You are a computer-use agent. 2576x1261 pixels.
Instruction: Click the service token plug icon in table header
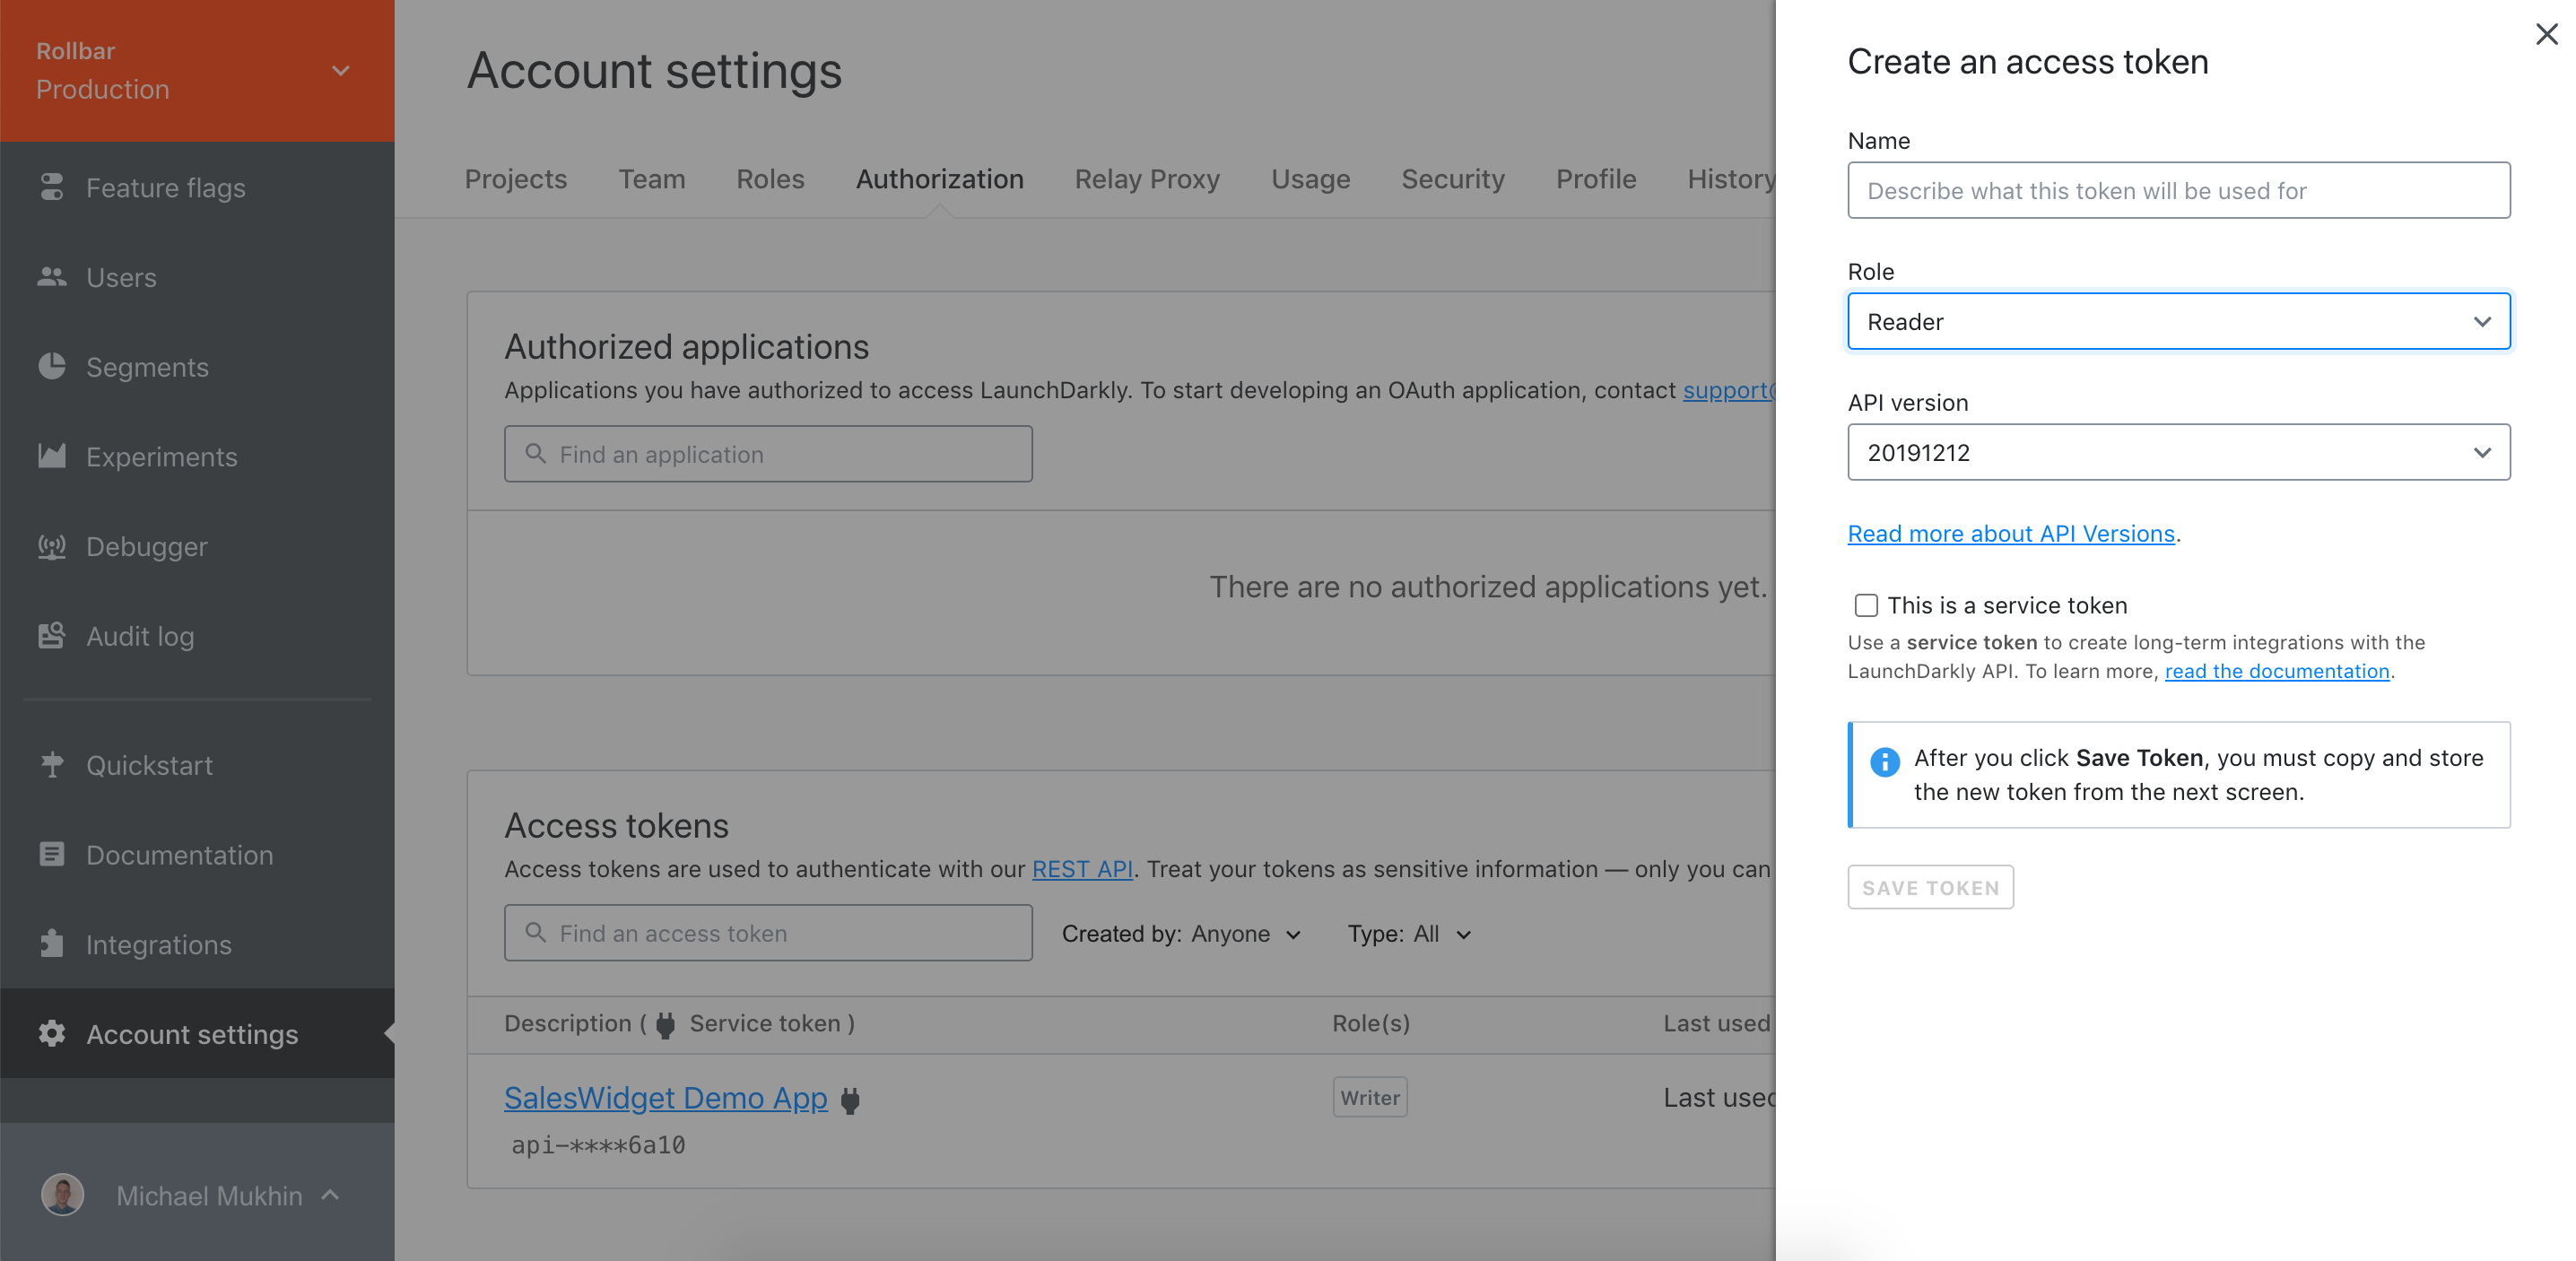[x=665, y=1024]
